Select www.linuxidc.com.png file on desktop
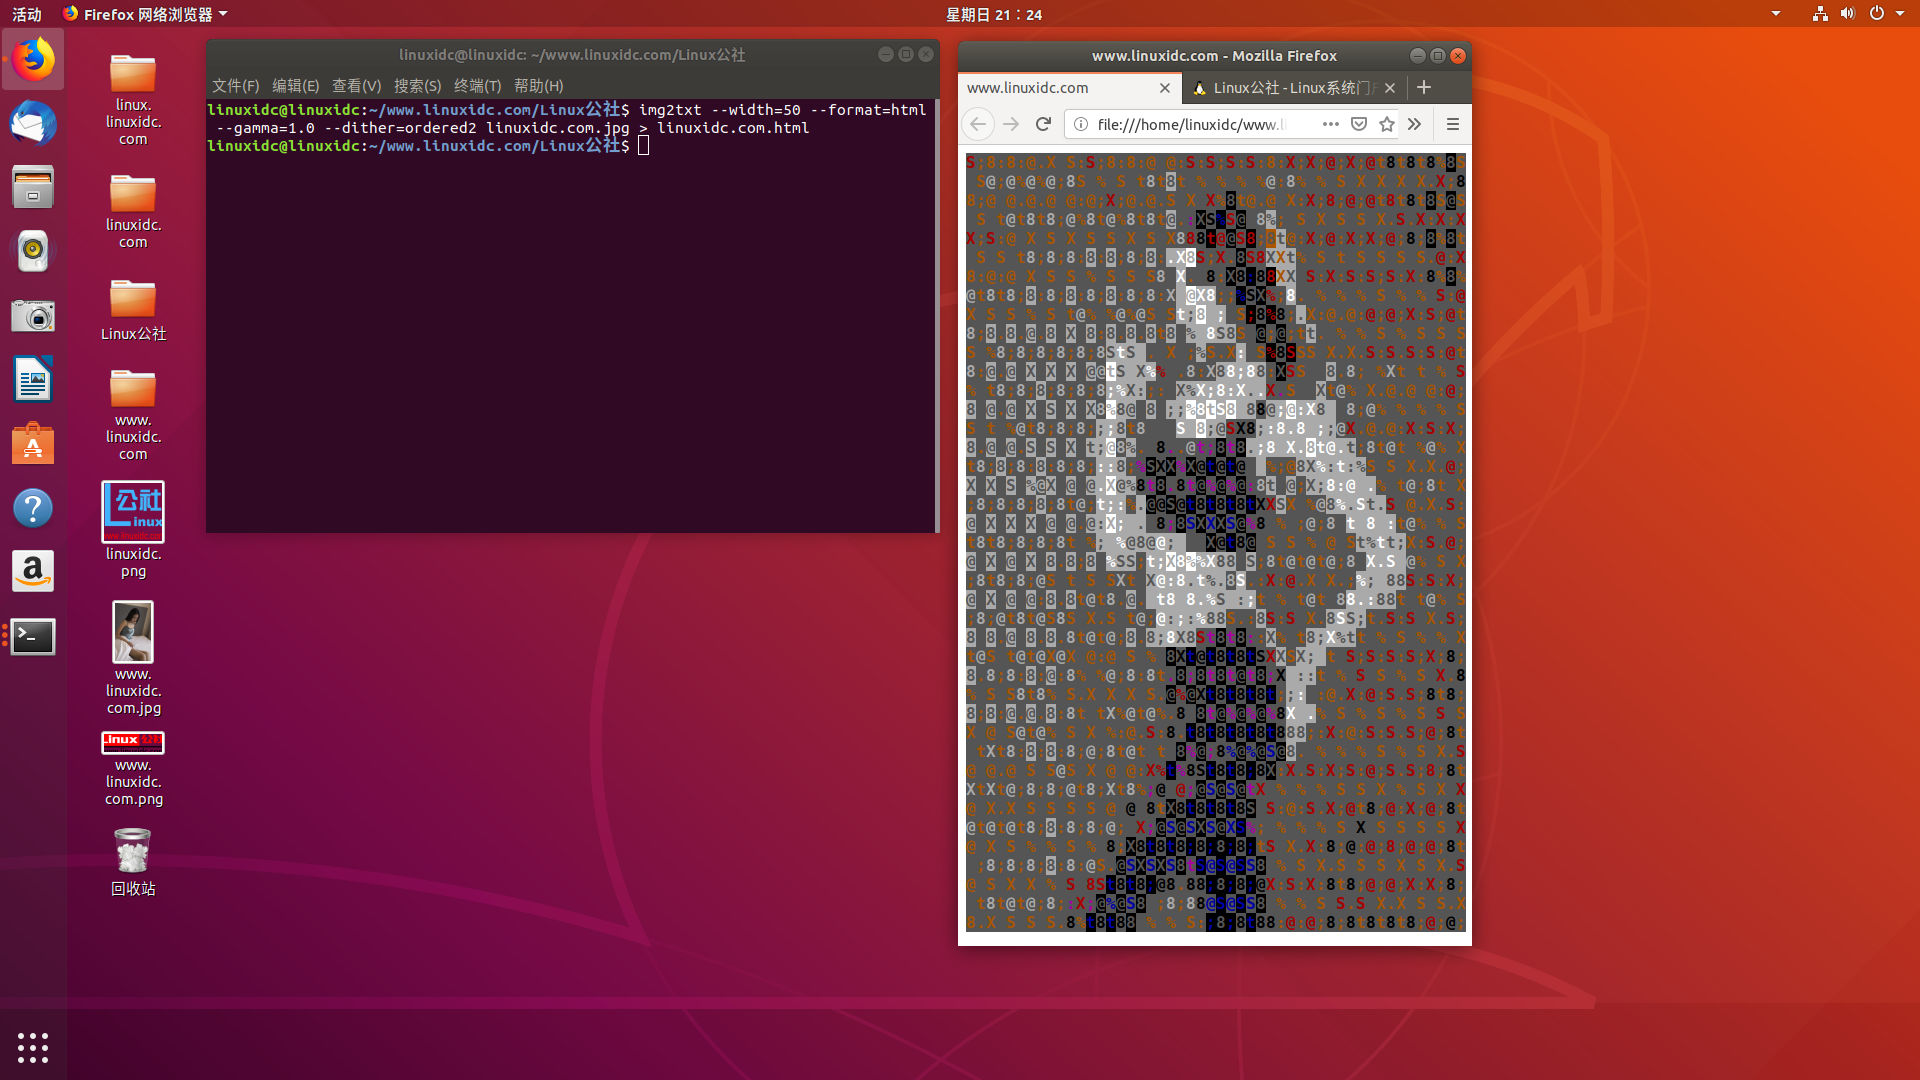The image size is (1920, 1080). [x=133, y=769]
